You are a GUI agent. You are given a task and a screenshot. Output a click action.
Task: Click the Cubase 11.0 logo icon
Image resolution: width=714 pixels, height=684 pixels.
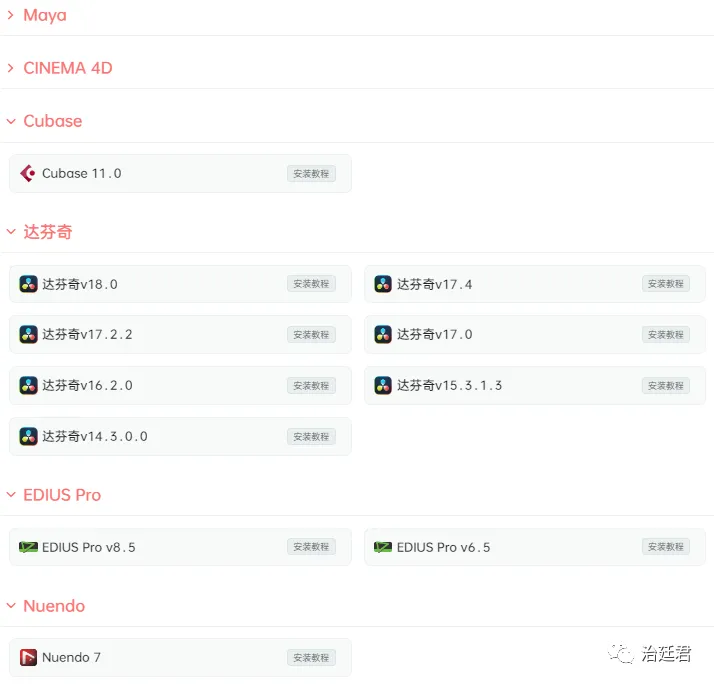coord(28,174)
